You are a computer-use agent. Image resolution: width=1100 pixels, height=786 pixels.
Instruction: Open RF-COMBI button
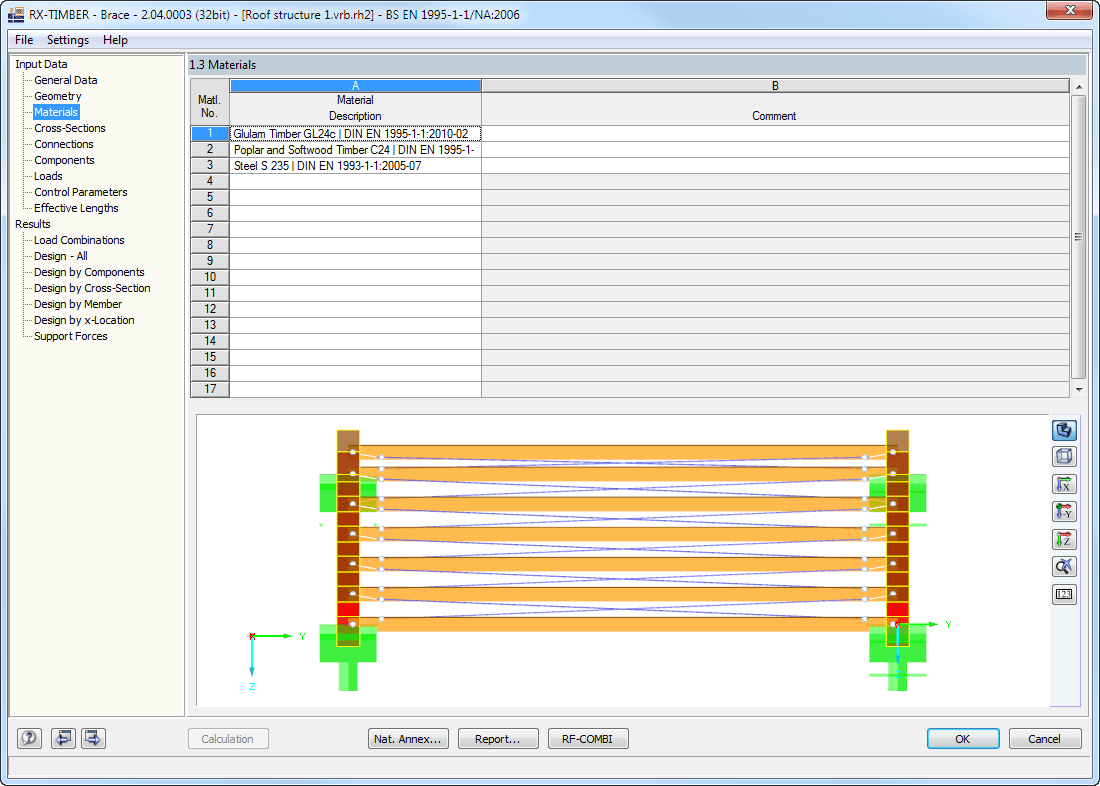point(588,739)
